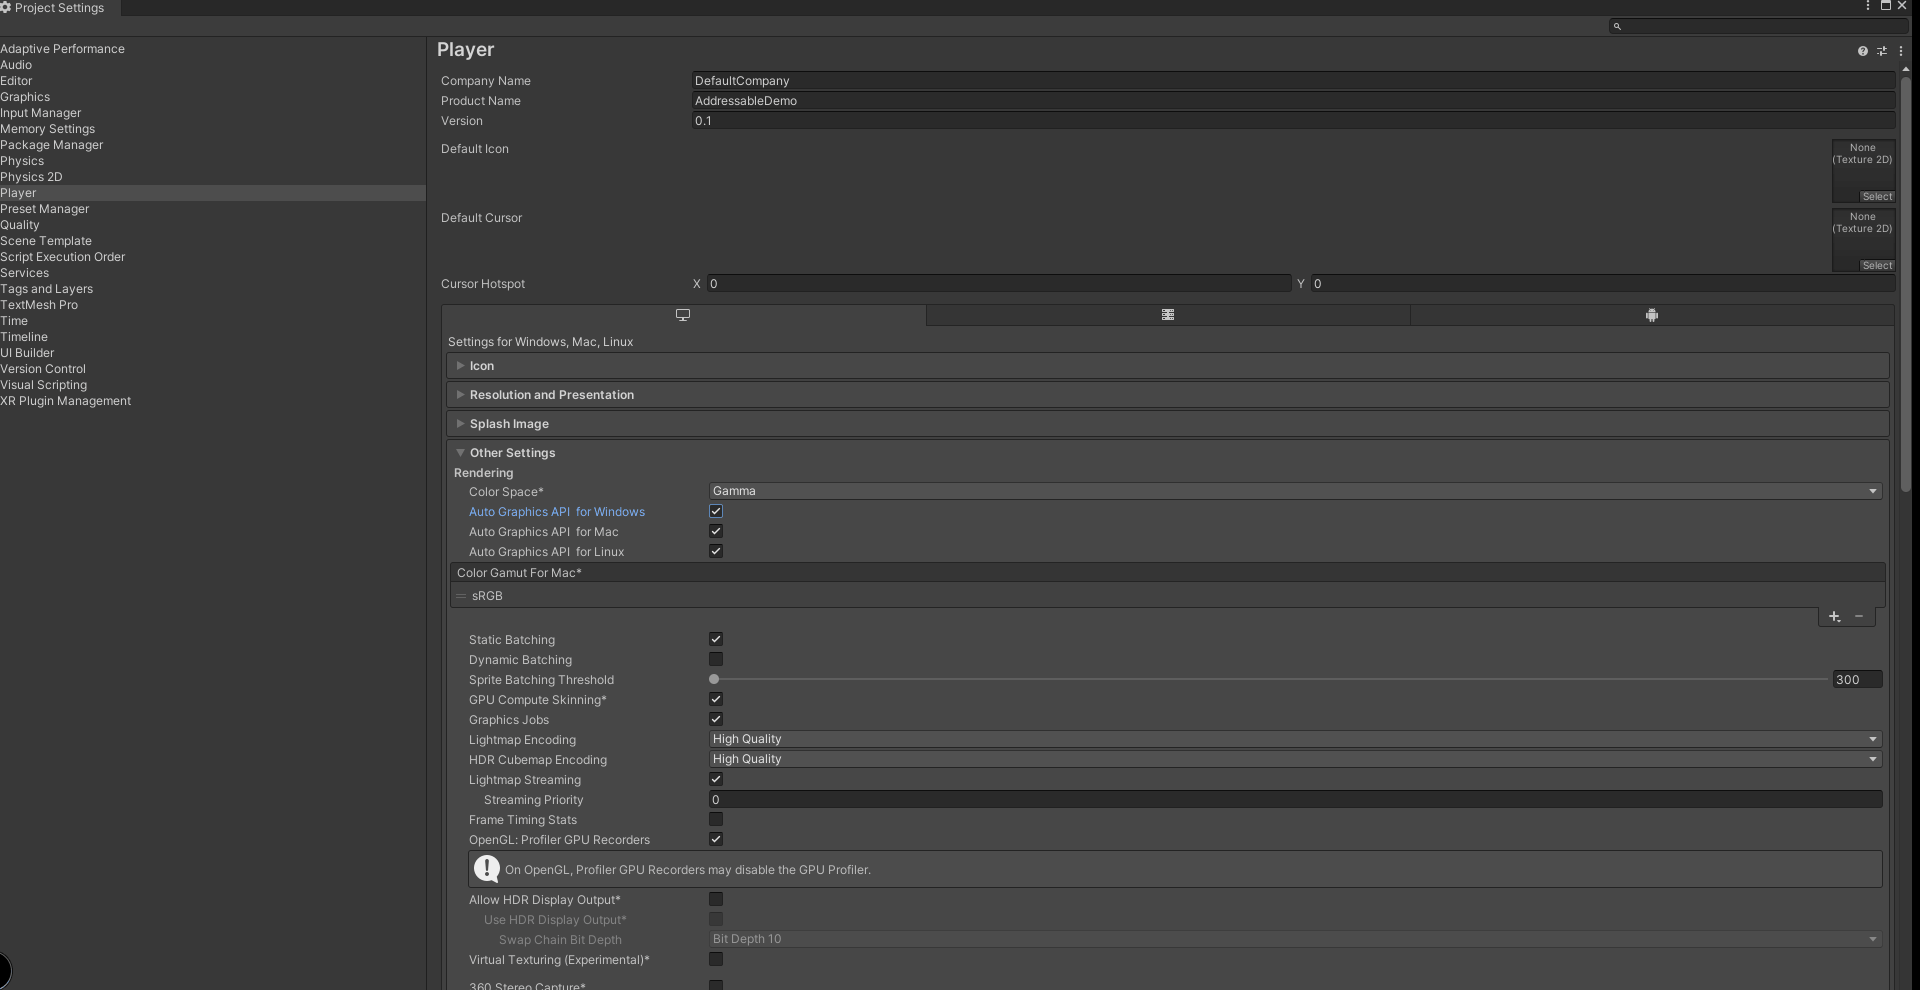1920x990 pixels.
Task: Open the Player settings help documentation icon
Action: coord(1862,51)
